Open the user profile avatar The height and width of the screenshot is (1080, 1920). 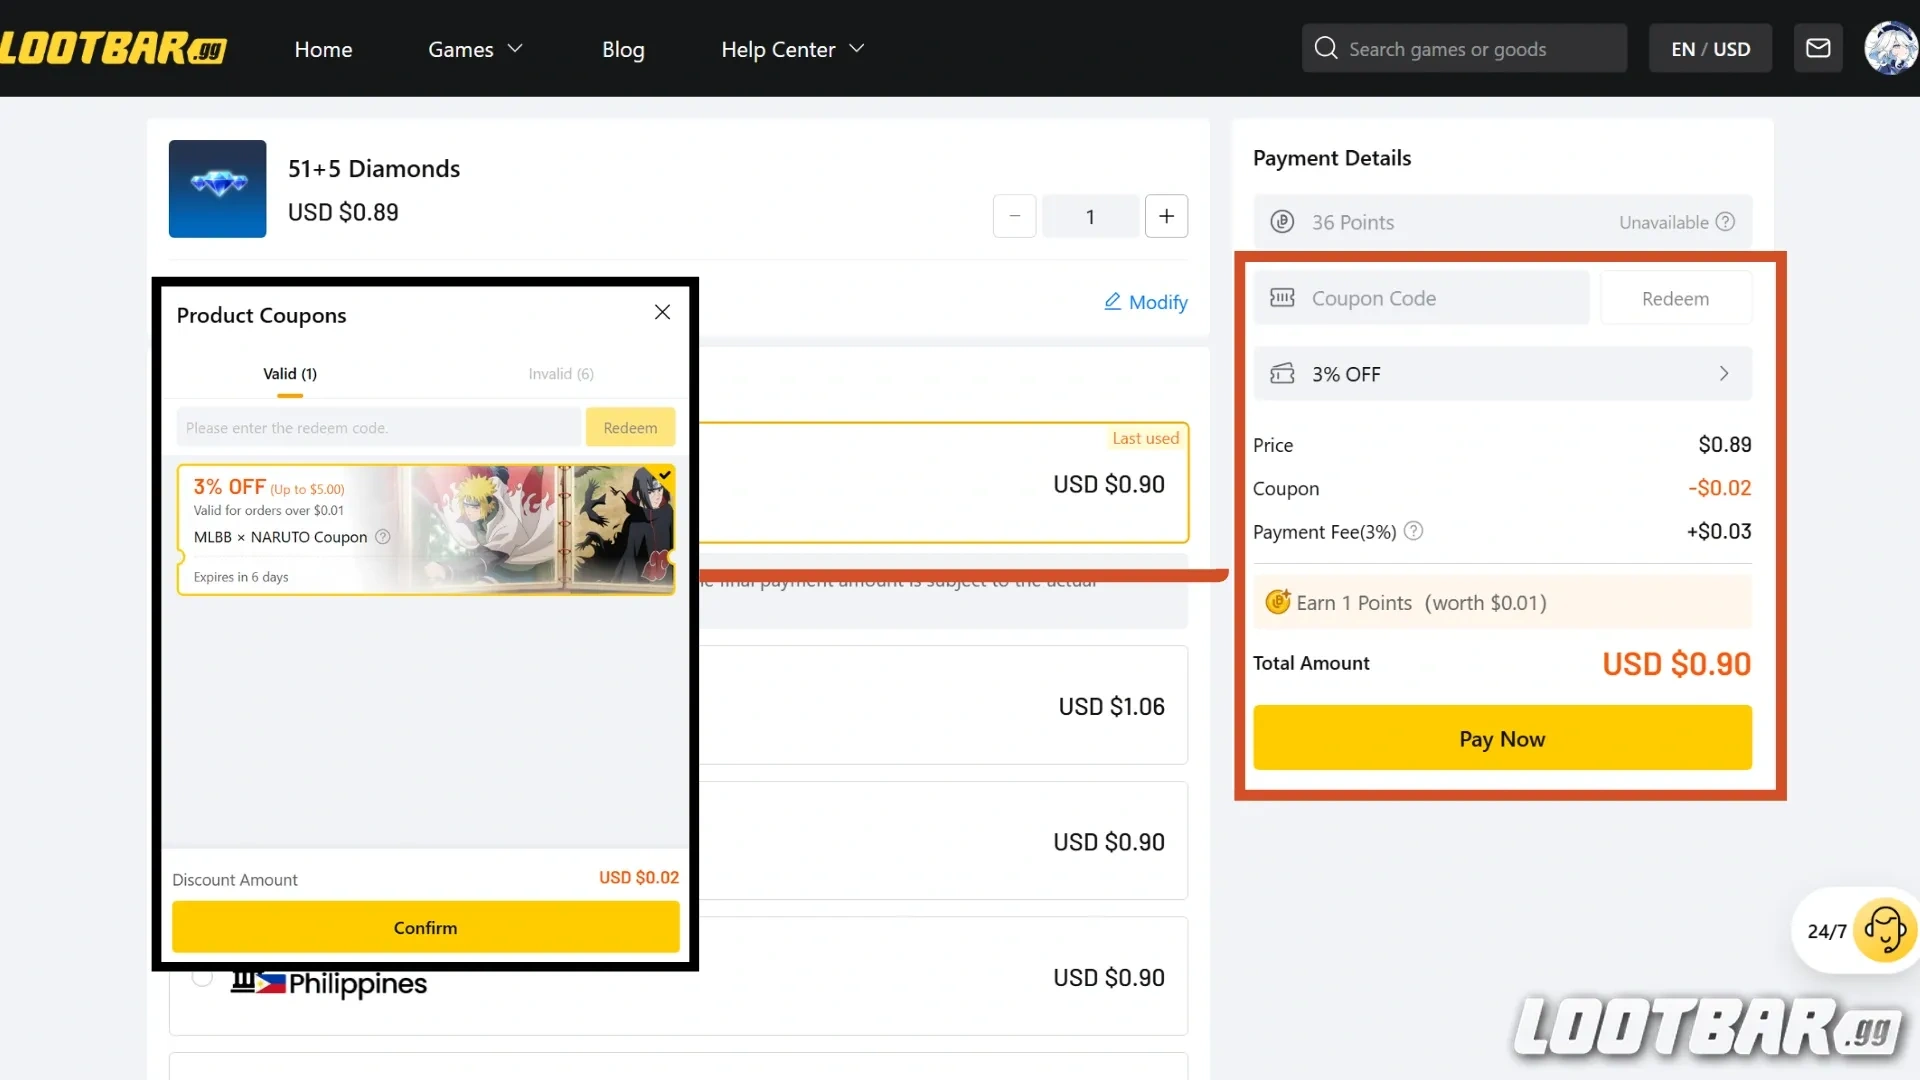[x=1890, y=48]
